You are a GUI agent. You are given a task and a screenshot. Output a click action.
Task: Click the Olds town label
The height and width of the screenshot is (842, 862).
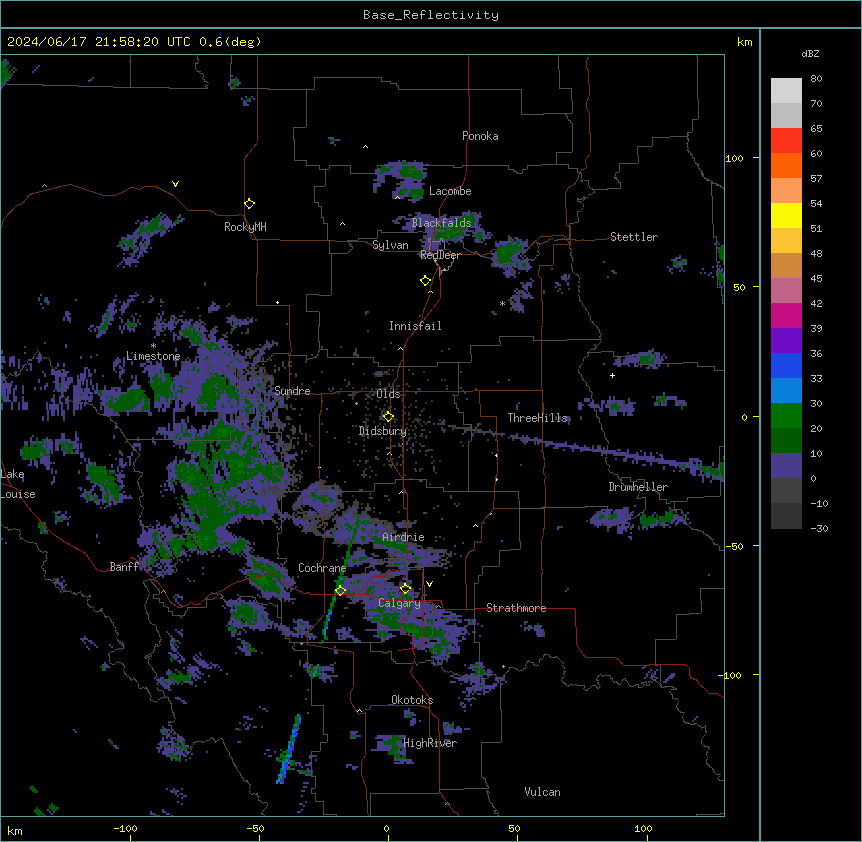(x=388, y=394)
